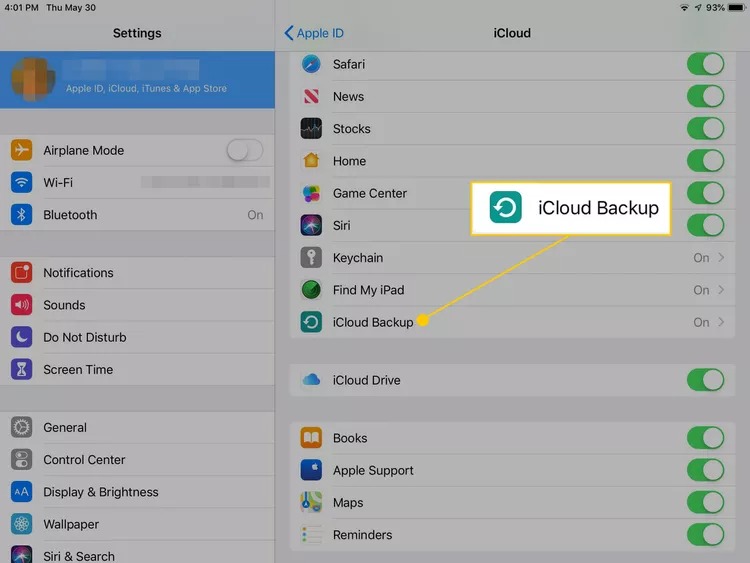Select Do Not Disturb in sidebar
The height and width of the screenshot is (563, 750).
[137, 337]
